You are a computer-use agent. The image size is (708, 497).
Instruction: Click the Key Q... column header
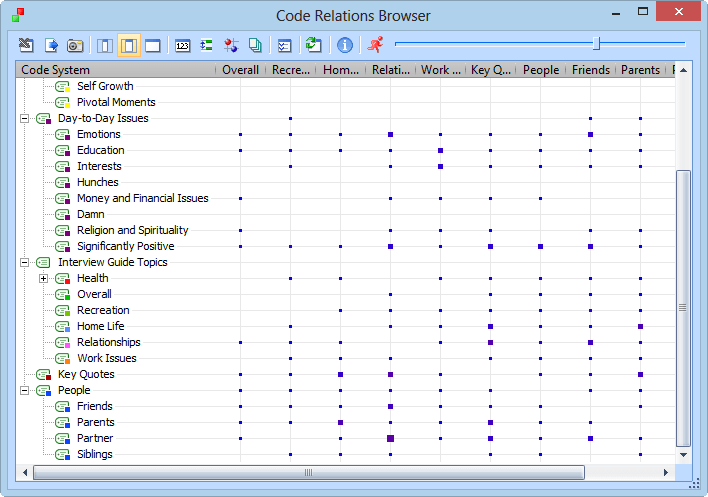491,70
